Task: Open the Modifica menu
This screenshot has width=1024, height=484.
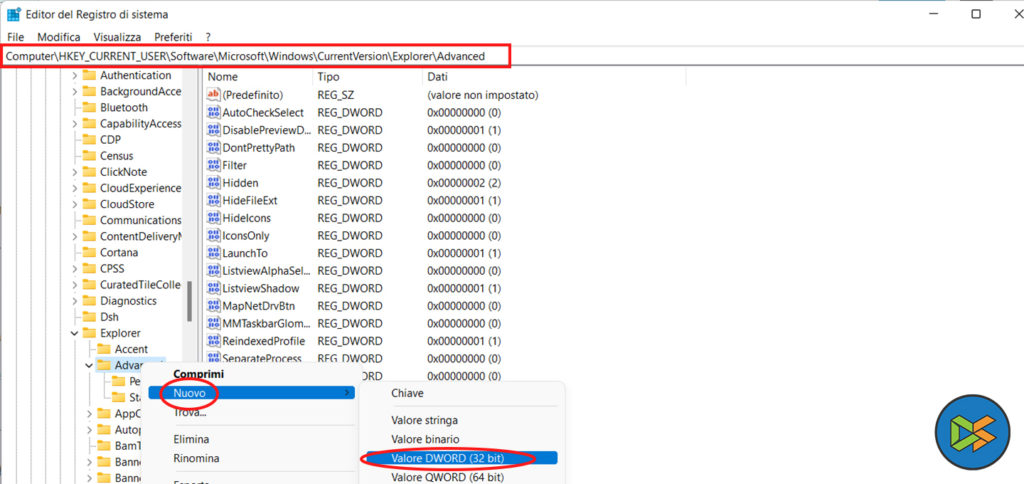Action: (x=58, y=37)
